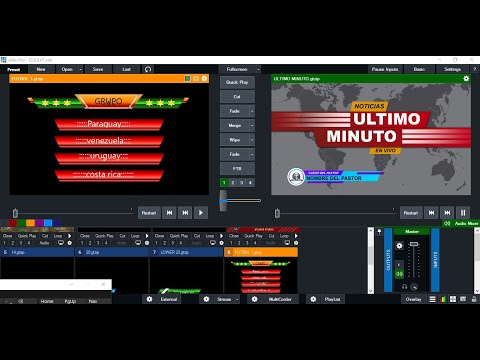Jump output to previous item
Image resolution: width=480 pixels, height=360 pixels.
(x=431, y=213)
